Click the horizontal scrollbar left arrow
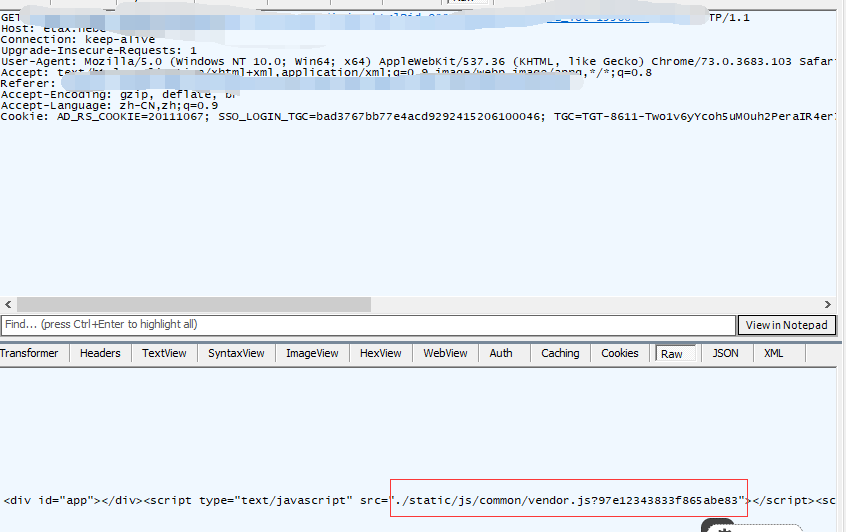This screenshot has height=532, width=846. pyautogui.click(x=8, y=305)
